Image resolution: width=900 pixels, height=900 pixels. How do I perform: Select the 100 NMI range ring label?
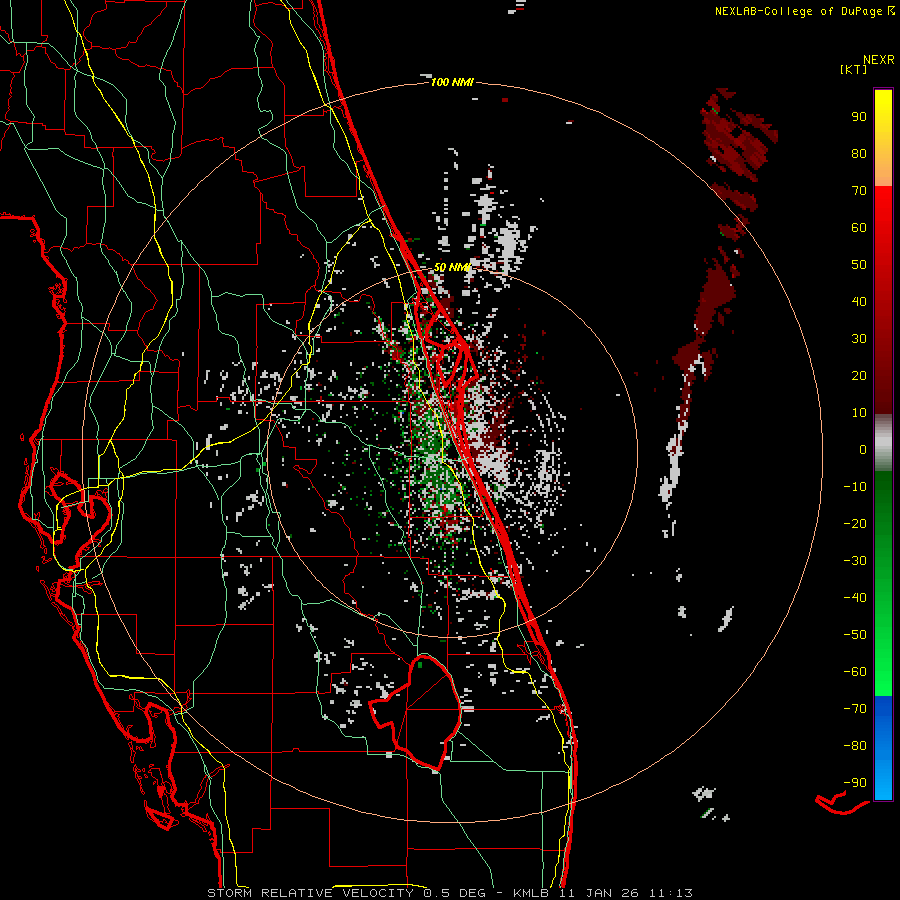(x=452, y=82)
